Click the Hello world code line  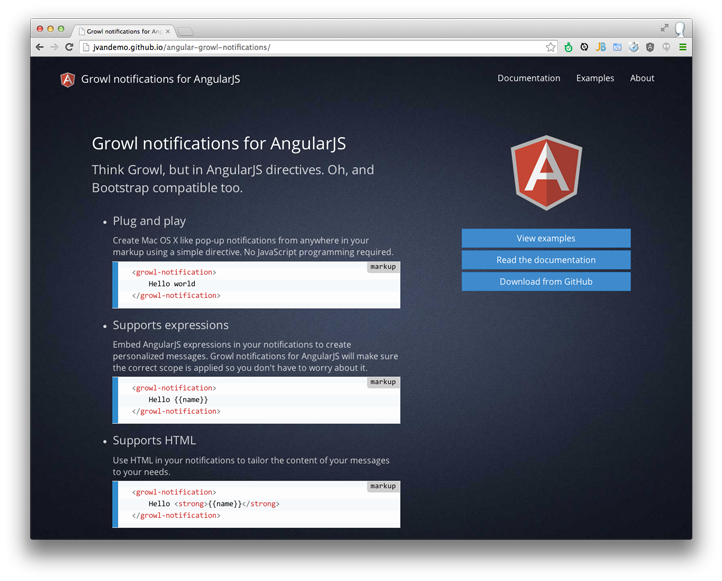(x=172, y=284)
